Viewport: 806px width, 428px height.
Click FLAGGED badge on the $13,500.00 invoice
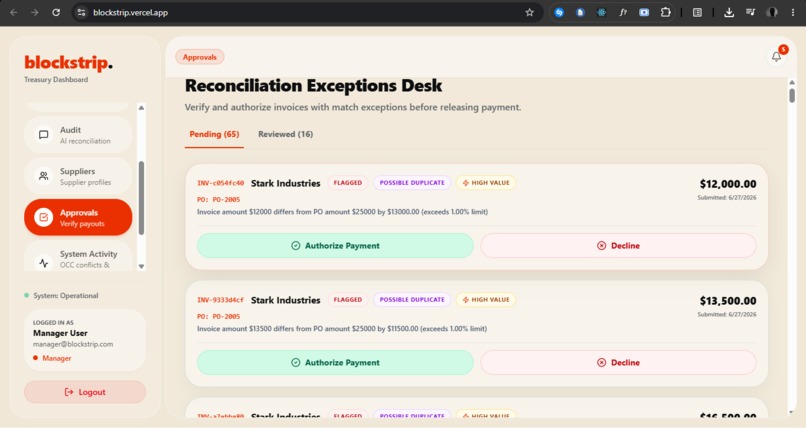[x=348, y=300]
